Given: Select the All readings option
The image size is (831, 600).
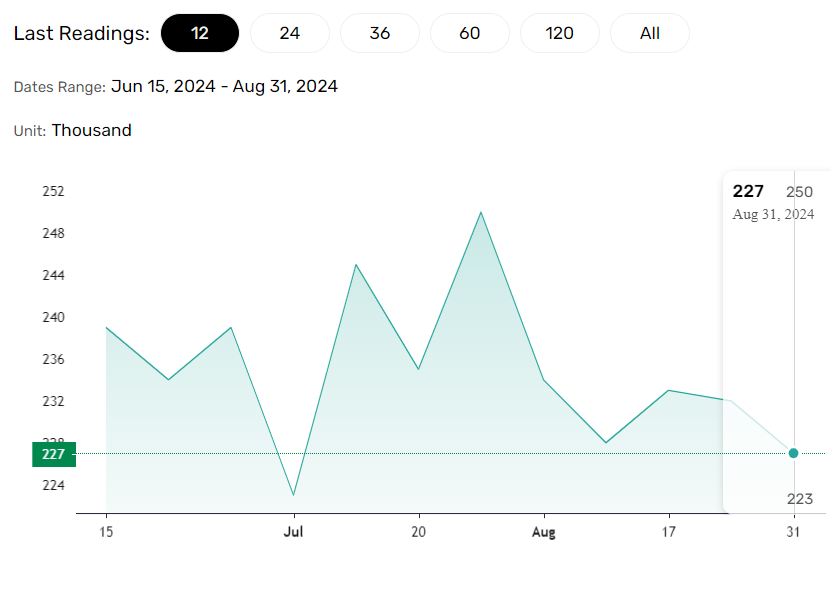Looking at the screenshot, I should [650, 33].
